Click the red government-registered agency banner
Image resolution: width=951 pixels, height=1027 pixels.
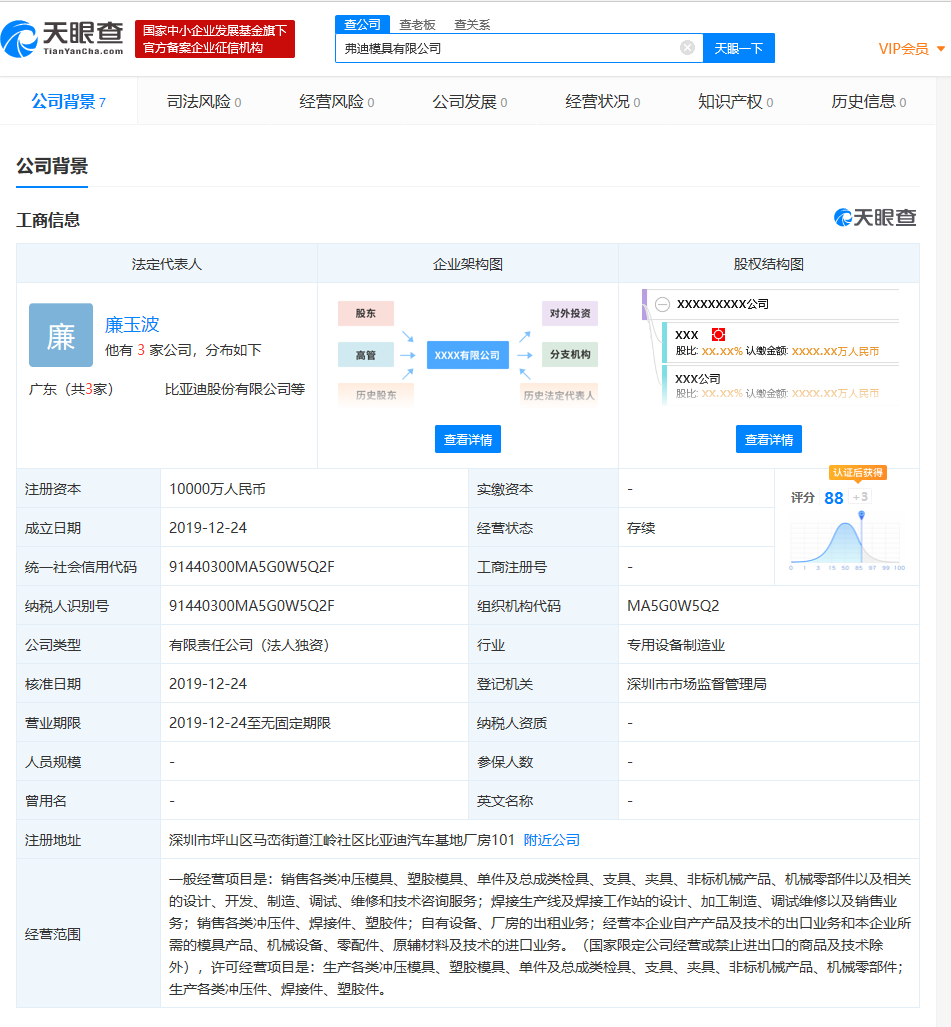[215, 39]
